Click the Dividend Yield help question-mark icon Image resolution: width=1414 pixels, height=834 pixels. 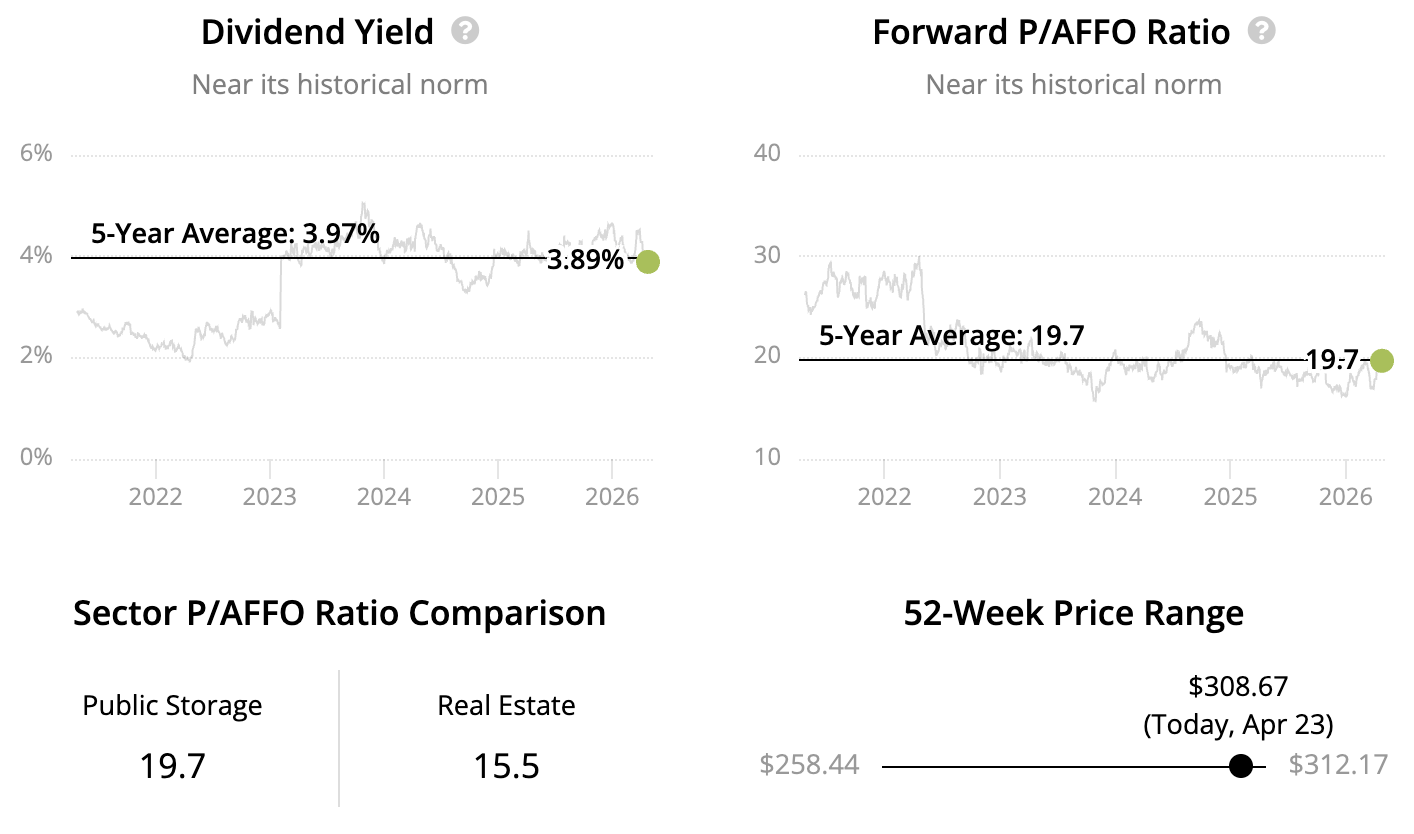(465, 31)
